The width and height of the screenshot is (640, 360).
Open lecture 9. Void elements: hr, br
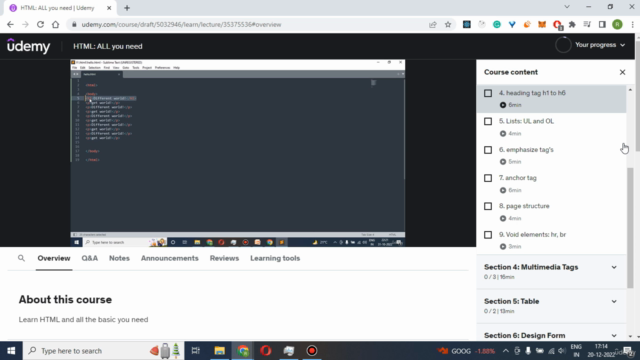point(532,235)
